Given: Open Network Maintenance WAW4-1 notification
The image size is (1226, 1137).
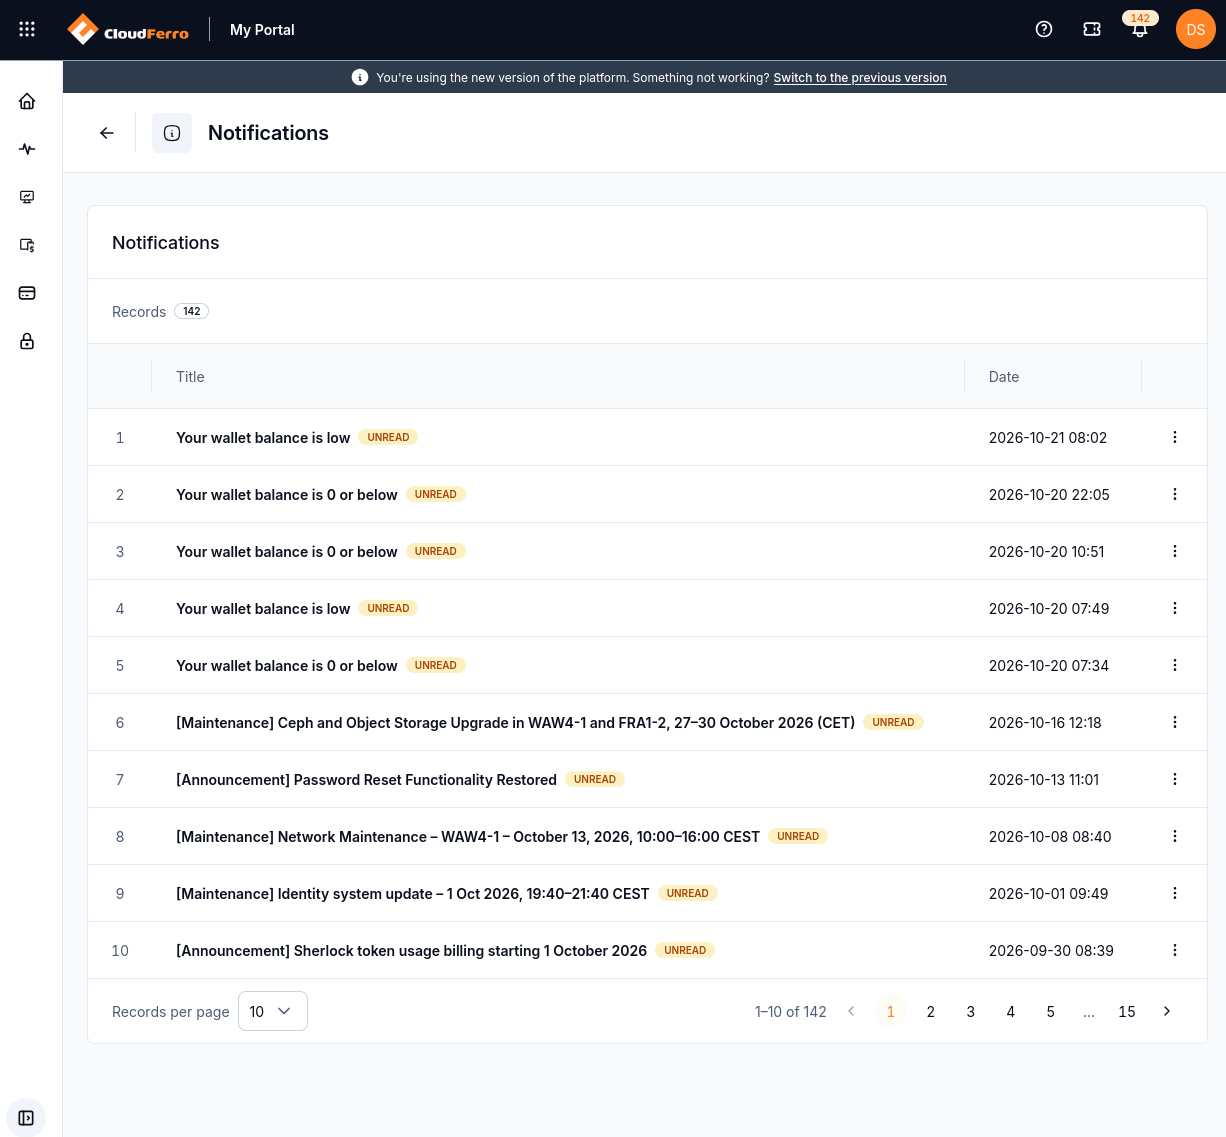Looking at the screenshot, I should click(x=468, y=836).
